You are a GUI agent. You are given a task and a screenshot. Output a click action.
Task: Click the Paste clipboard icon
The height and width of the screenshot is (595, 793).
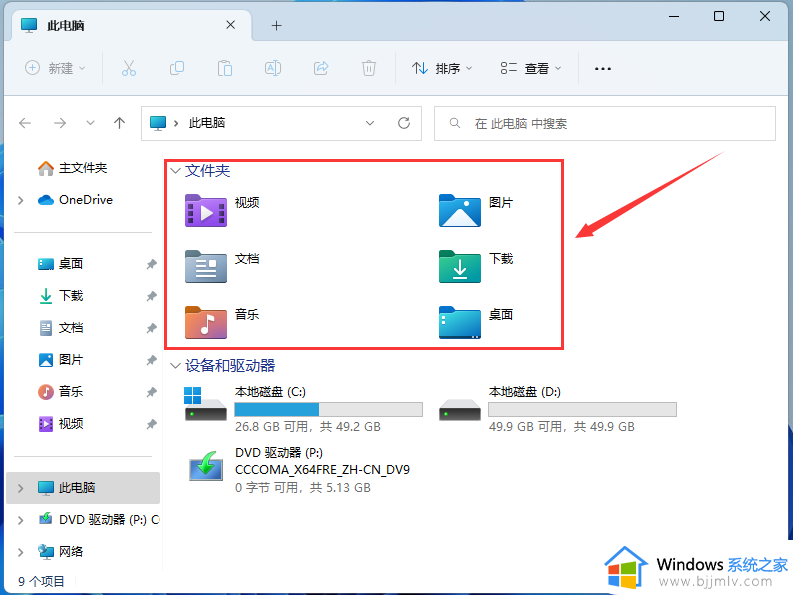[x=225, y=68]
